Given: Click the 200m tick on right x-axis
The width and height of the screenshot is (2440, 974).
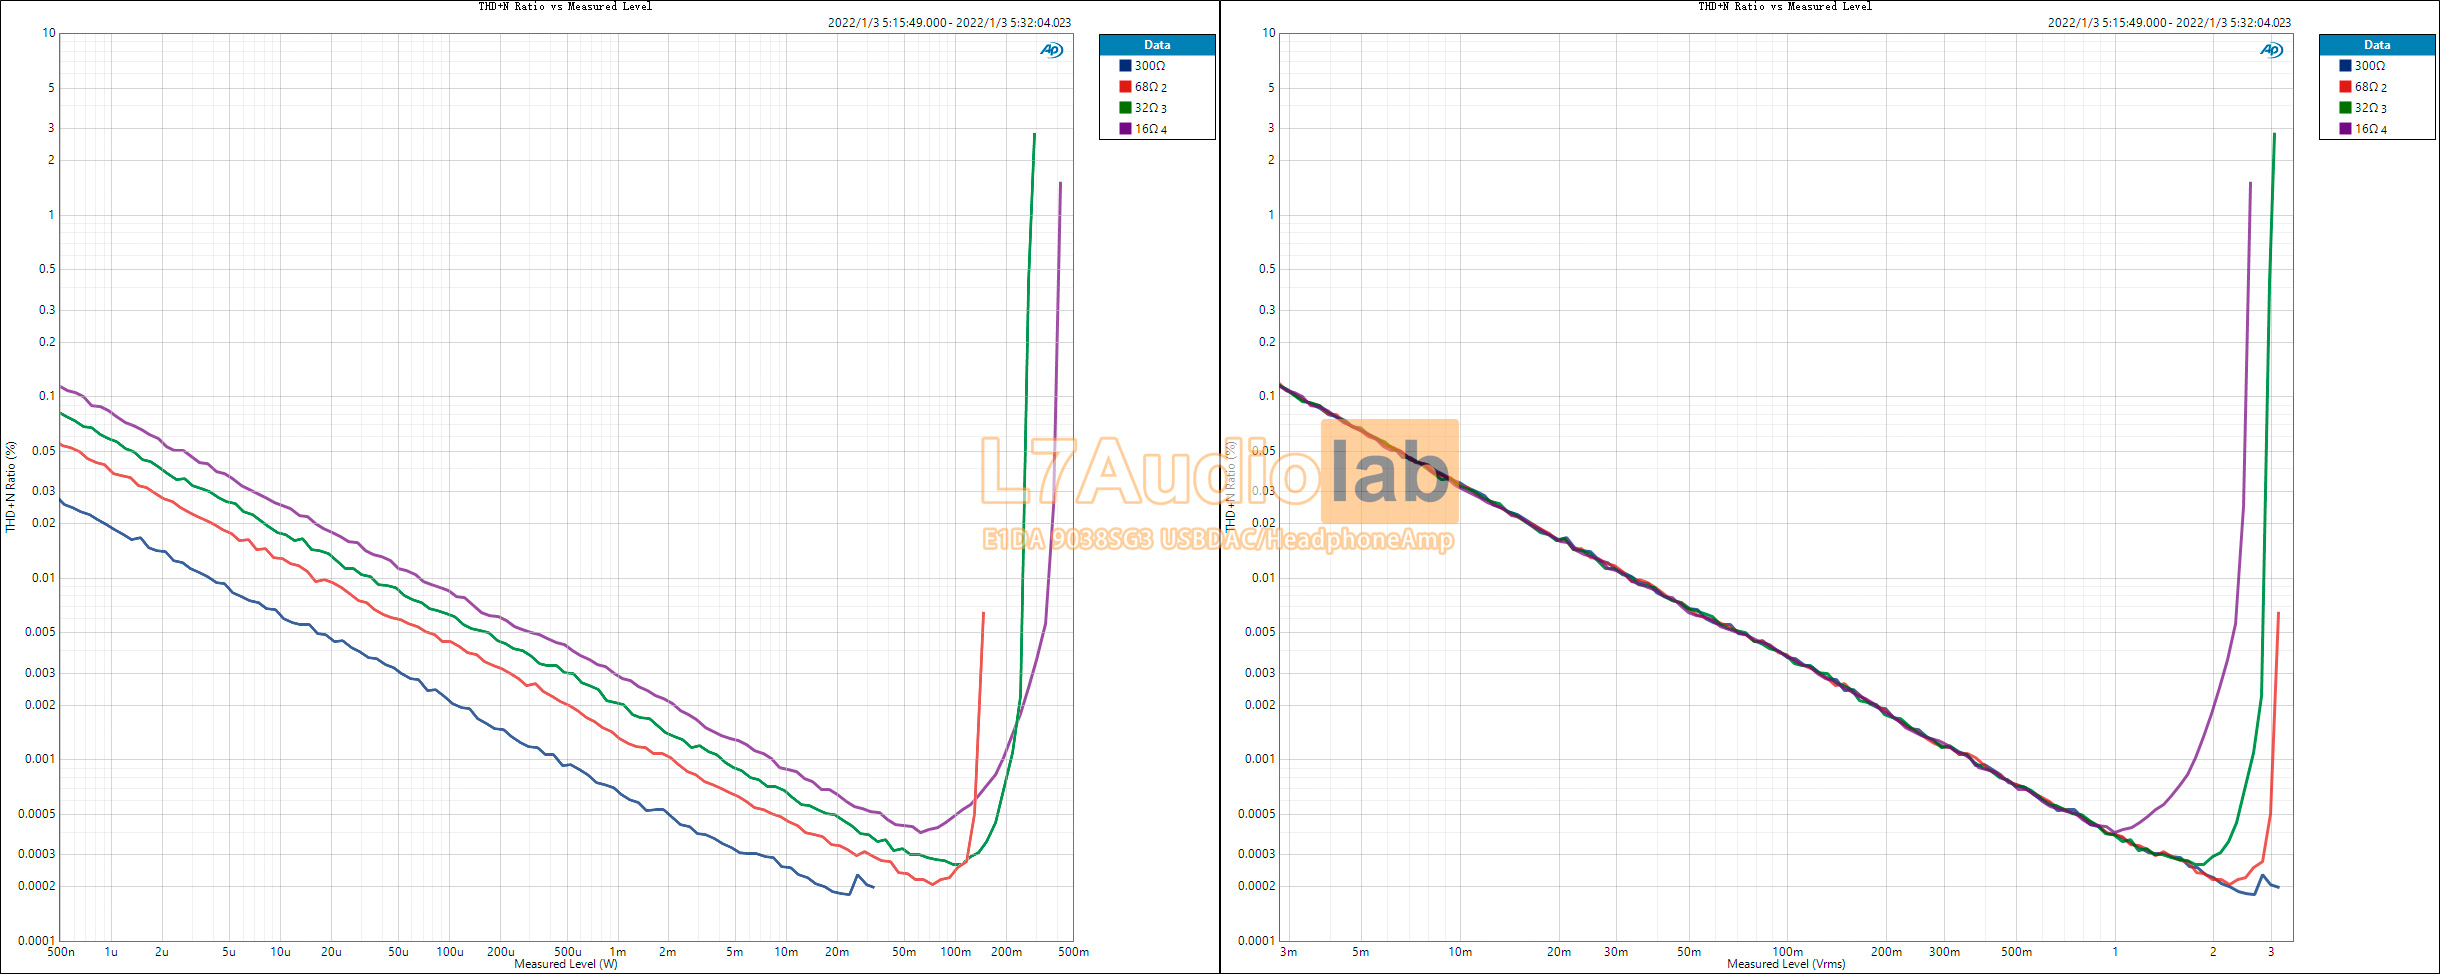Looking at the screenshot, I should [x=1887, y=952].
